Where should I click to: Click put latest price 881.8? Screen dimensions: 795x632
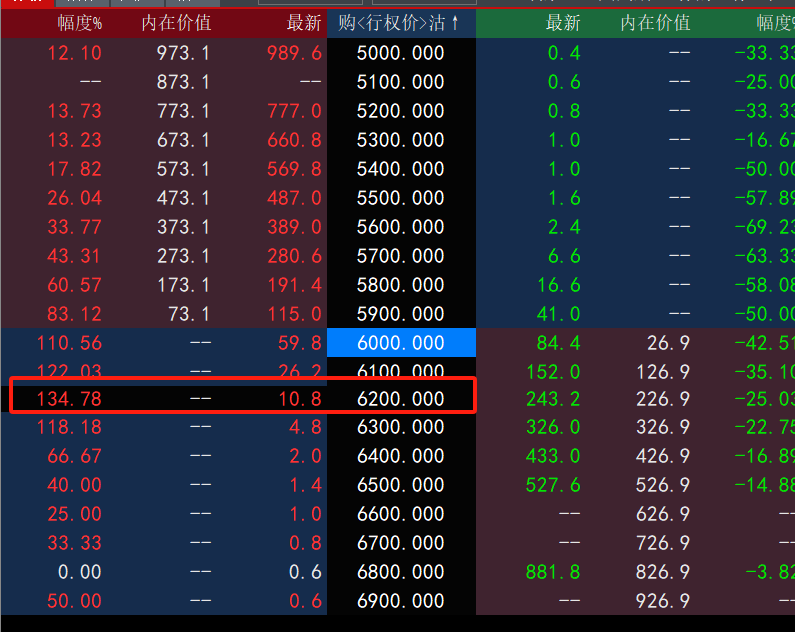coord(553,573)
